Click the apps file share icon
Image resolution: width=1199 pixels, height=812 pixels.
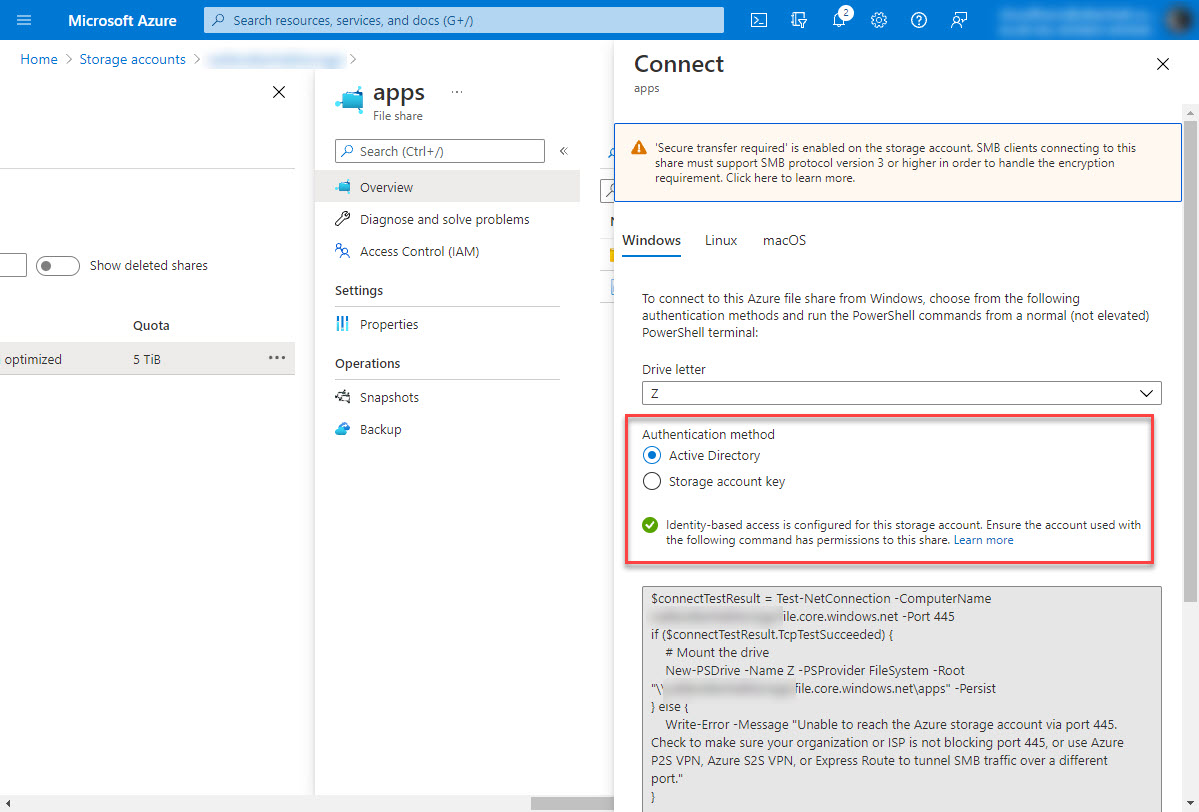350,101
